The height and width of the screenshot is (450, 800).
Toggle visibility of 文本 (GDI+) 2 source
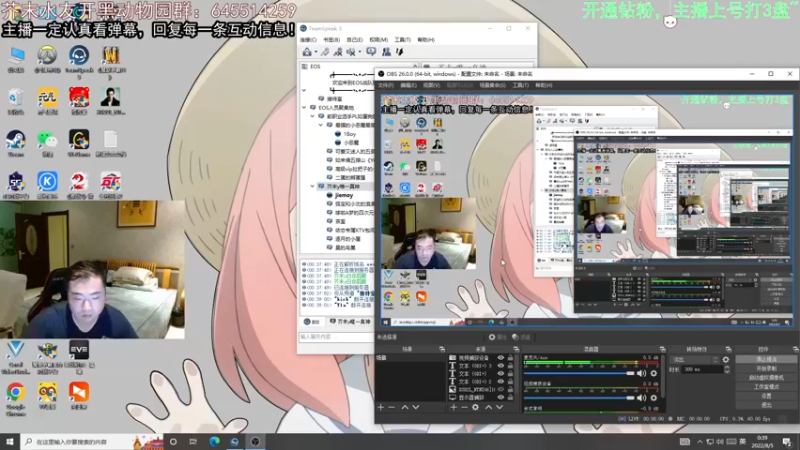click(501, 382)
